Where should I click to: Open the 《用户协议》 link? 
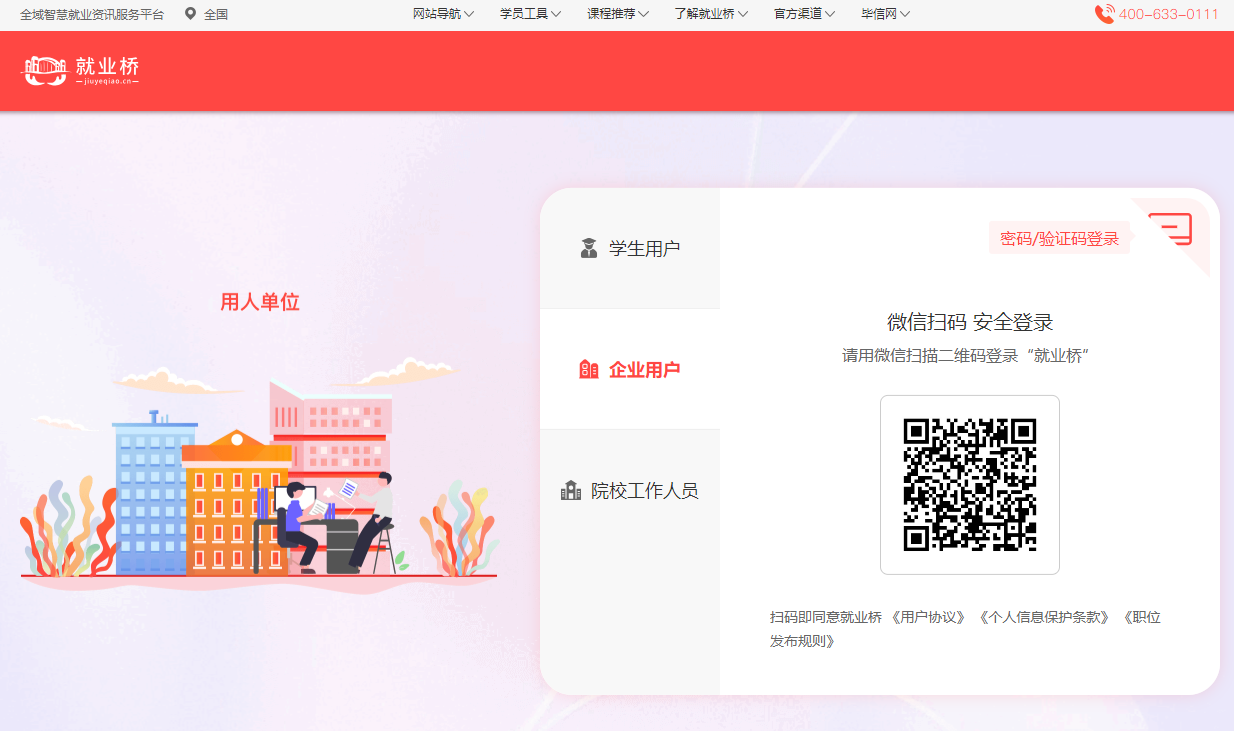click(928, 617)
